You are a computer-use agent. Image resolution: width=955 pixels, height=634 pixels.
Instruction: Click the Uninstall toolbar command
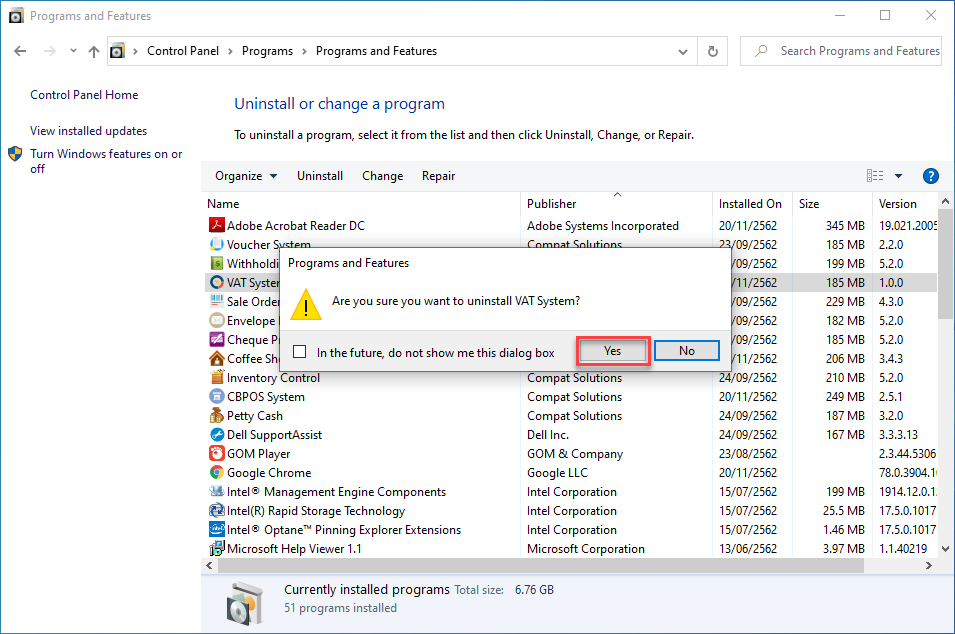320,176
